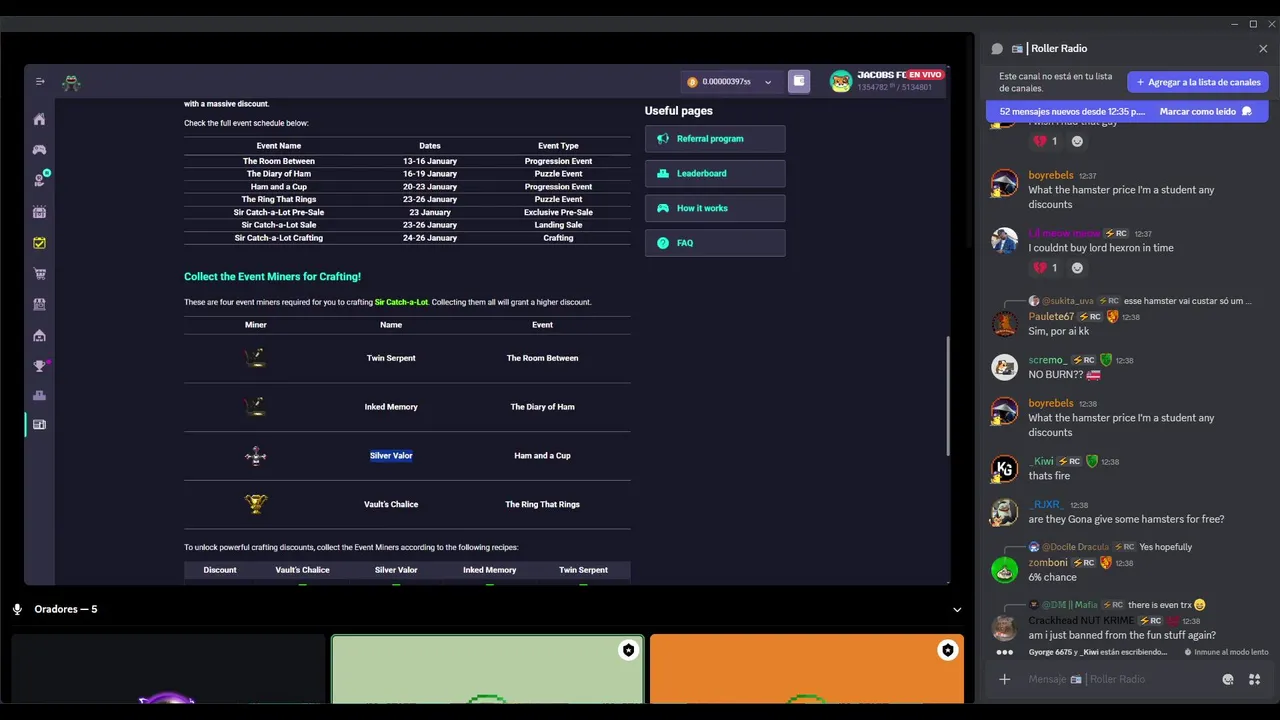Click Sir Catch-a-Lot green link
The width and height of the screenshot is (1280, 720).
coord(401,302)
